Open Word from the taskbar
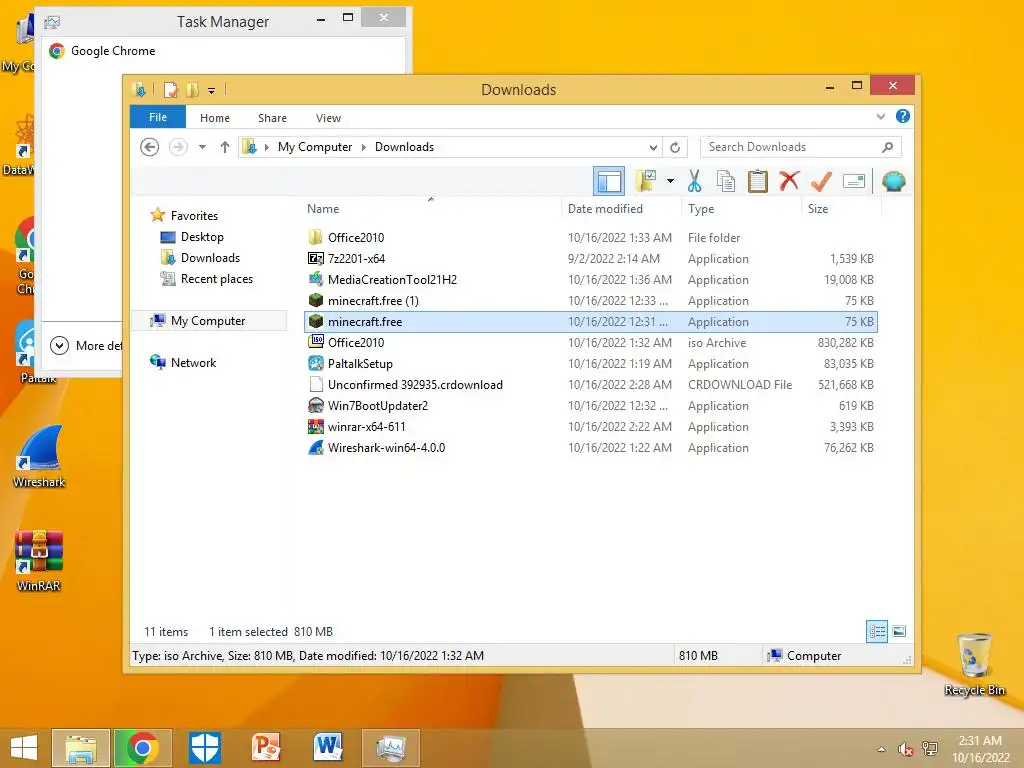 (328, 748)
